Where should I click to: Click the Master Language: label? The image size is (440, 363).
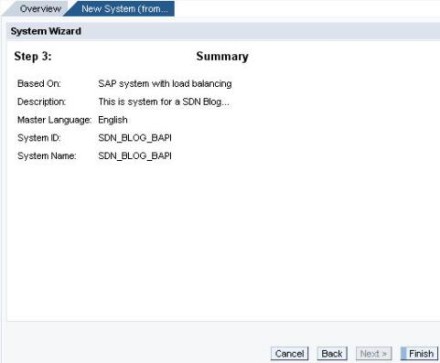click(x=54, y=120)
